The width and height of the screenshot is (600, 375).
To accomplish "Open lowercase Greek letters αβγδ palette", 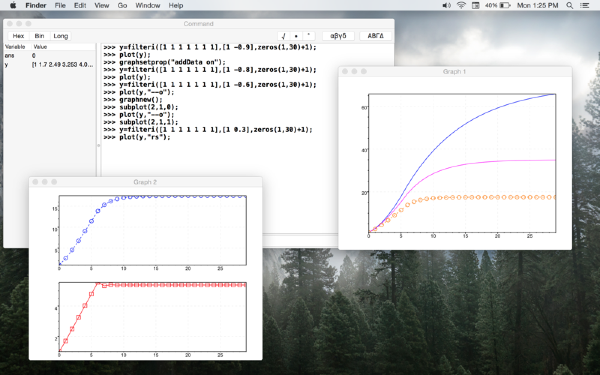I will 338,36.
